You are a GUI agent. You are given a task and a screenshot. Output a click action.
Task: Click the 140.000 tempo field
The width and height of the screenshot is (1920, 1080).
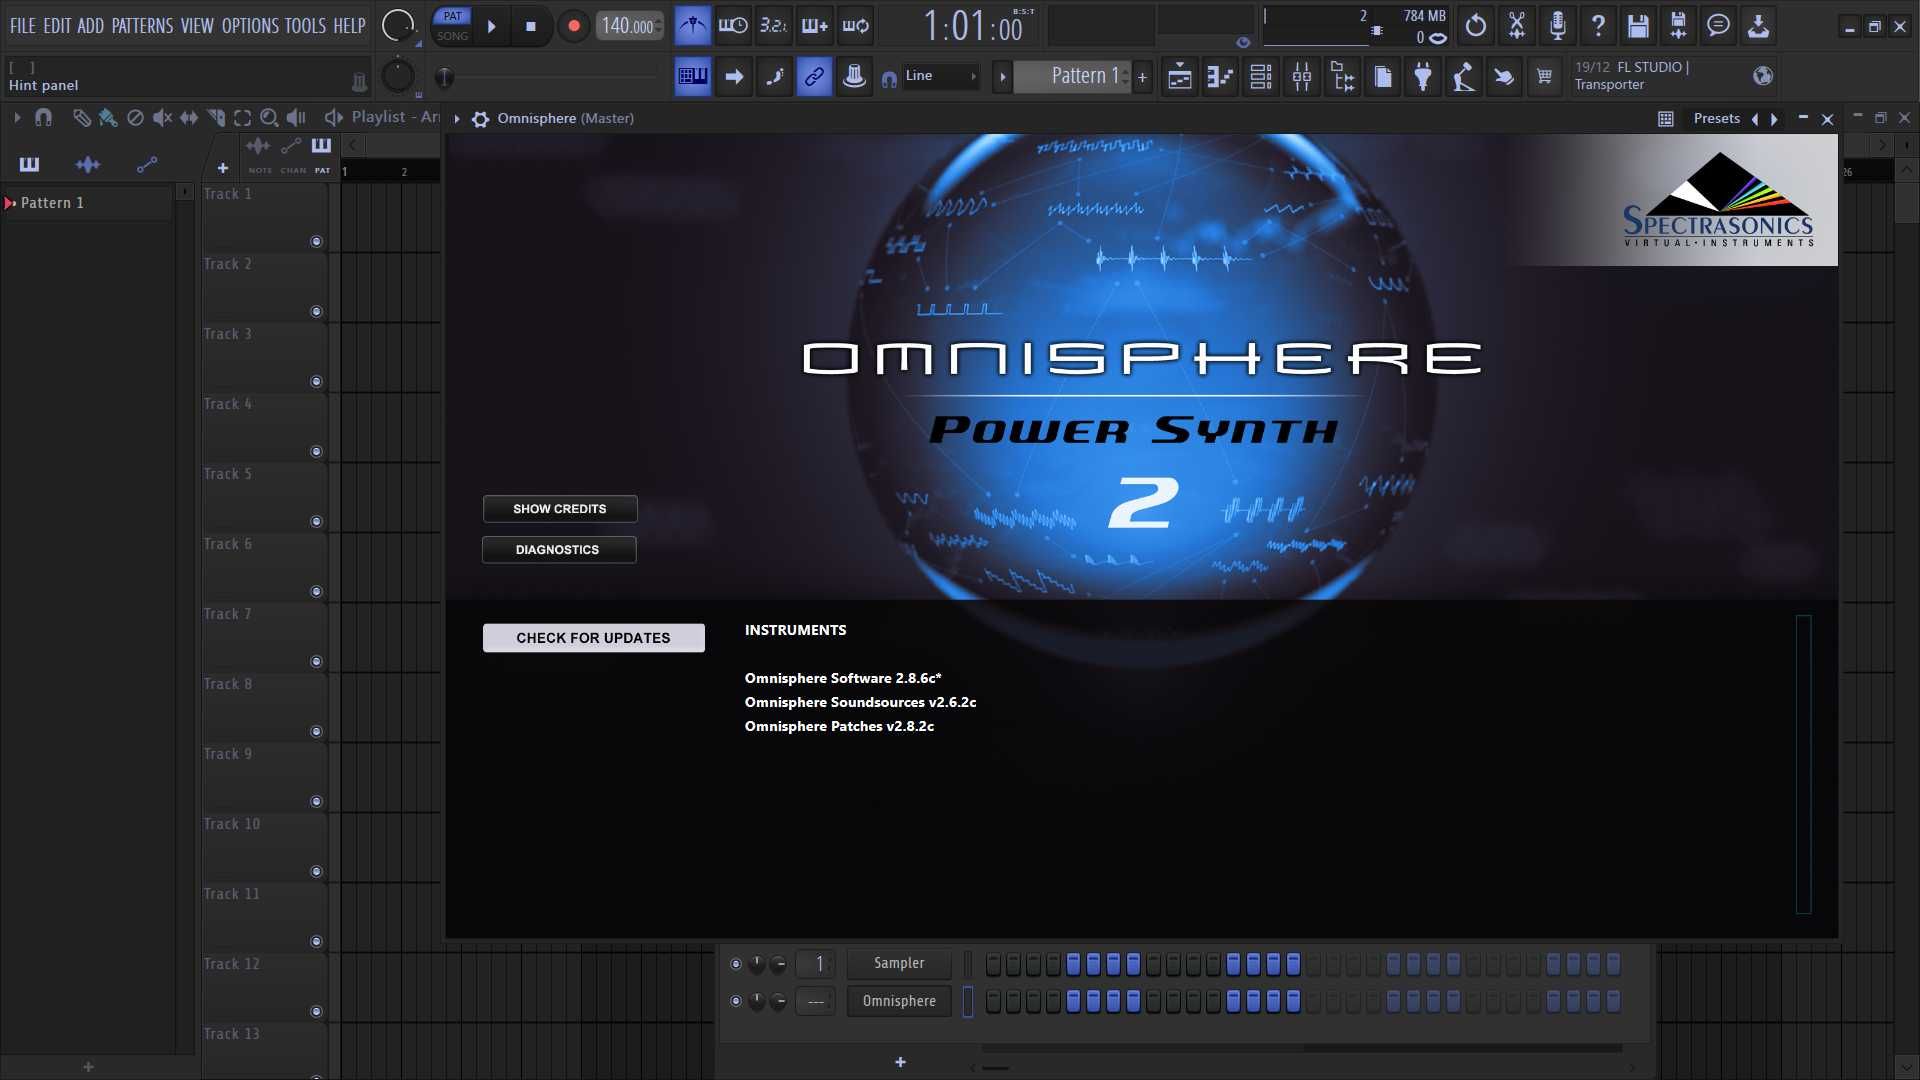pyautogui.click(x=629, y=27)
